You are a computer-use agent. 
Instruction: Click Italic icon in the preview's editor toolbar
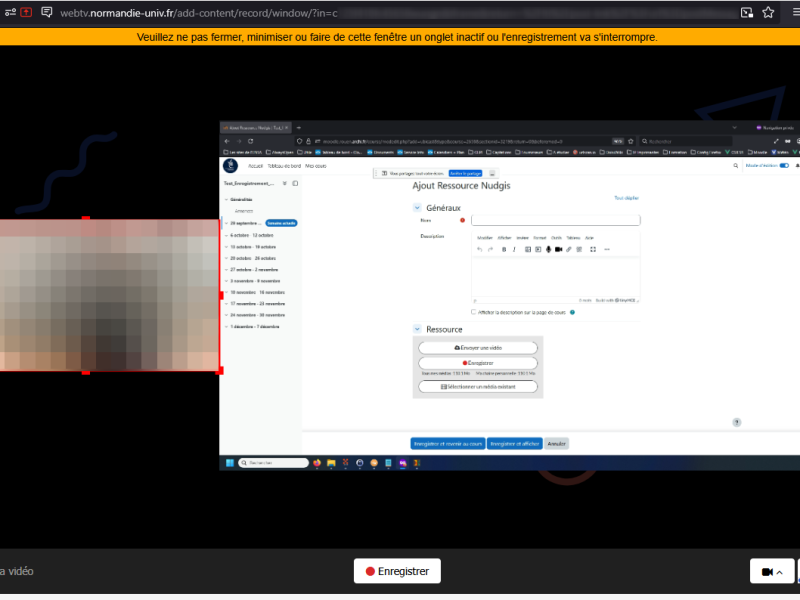coord(514,249)
